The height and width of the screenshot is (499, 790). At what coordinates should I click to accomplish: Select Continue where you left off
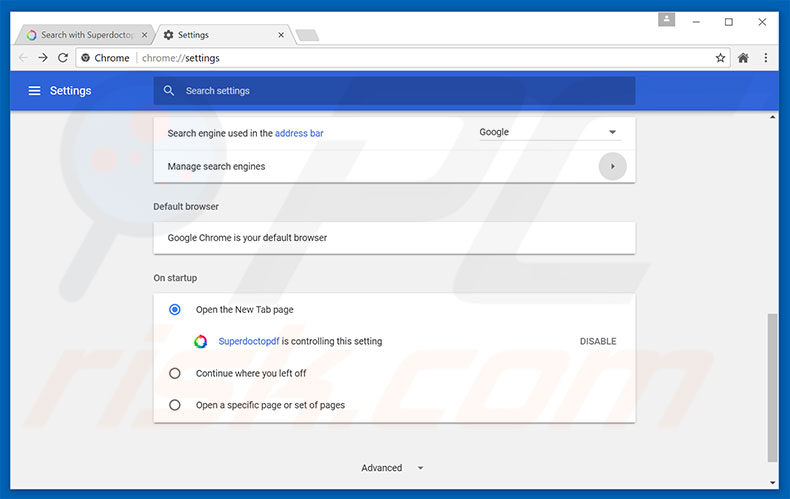point(175,373)
